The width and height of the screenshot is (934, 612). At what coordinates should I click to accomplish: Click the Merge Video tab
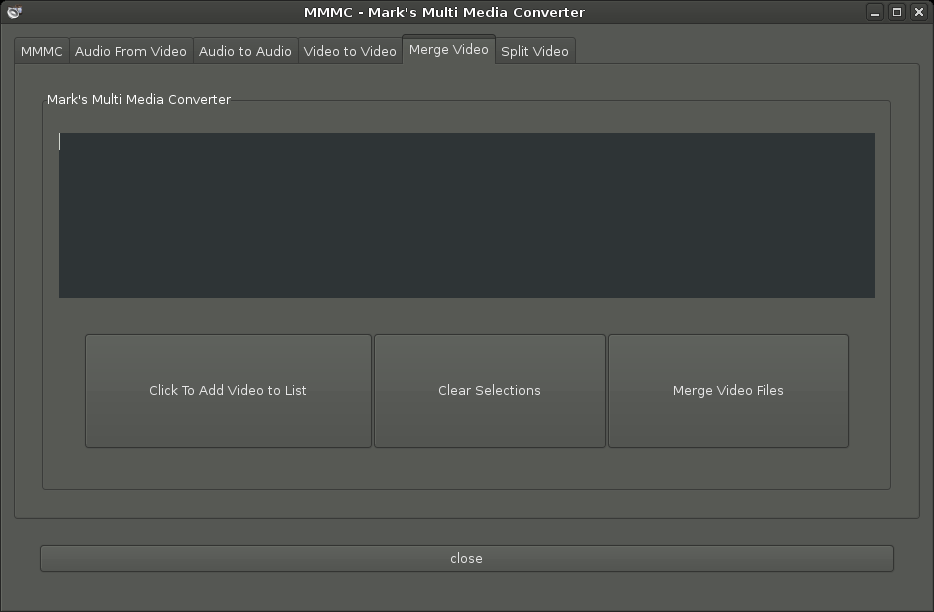[x=449, y=49]
